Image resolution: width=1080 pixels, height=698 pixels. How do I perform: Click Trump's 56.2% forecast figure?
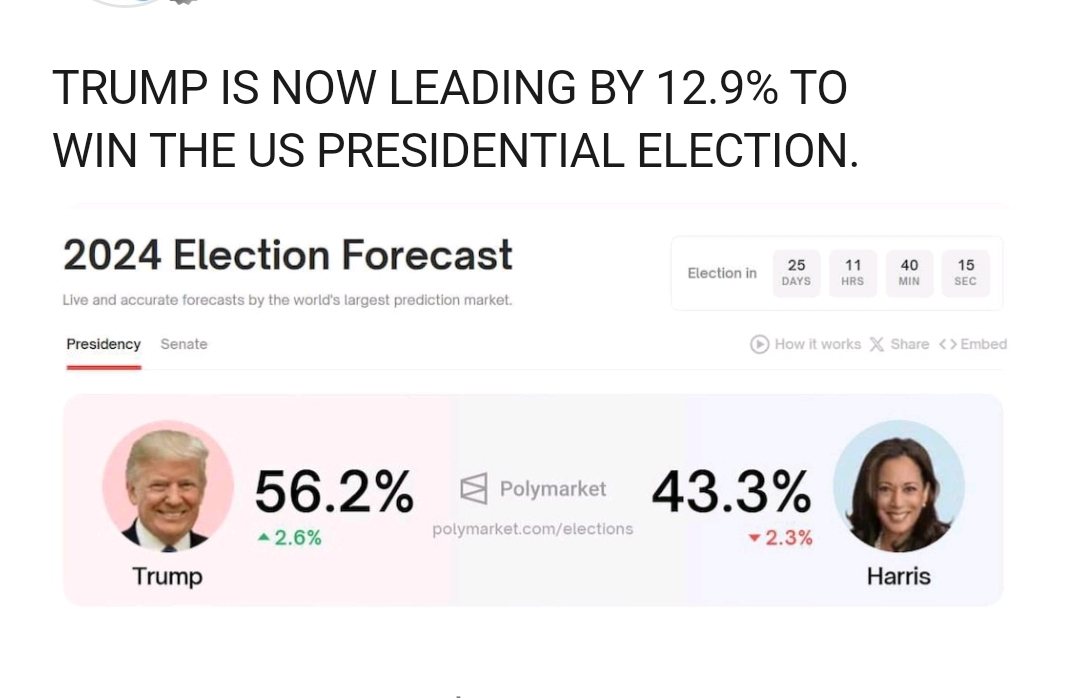click(333, 491)
